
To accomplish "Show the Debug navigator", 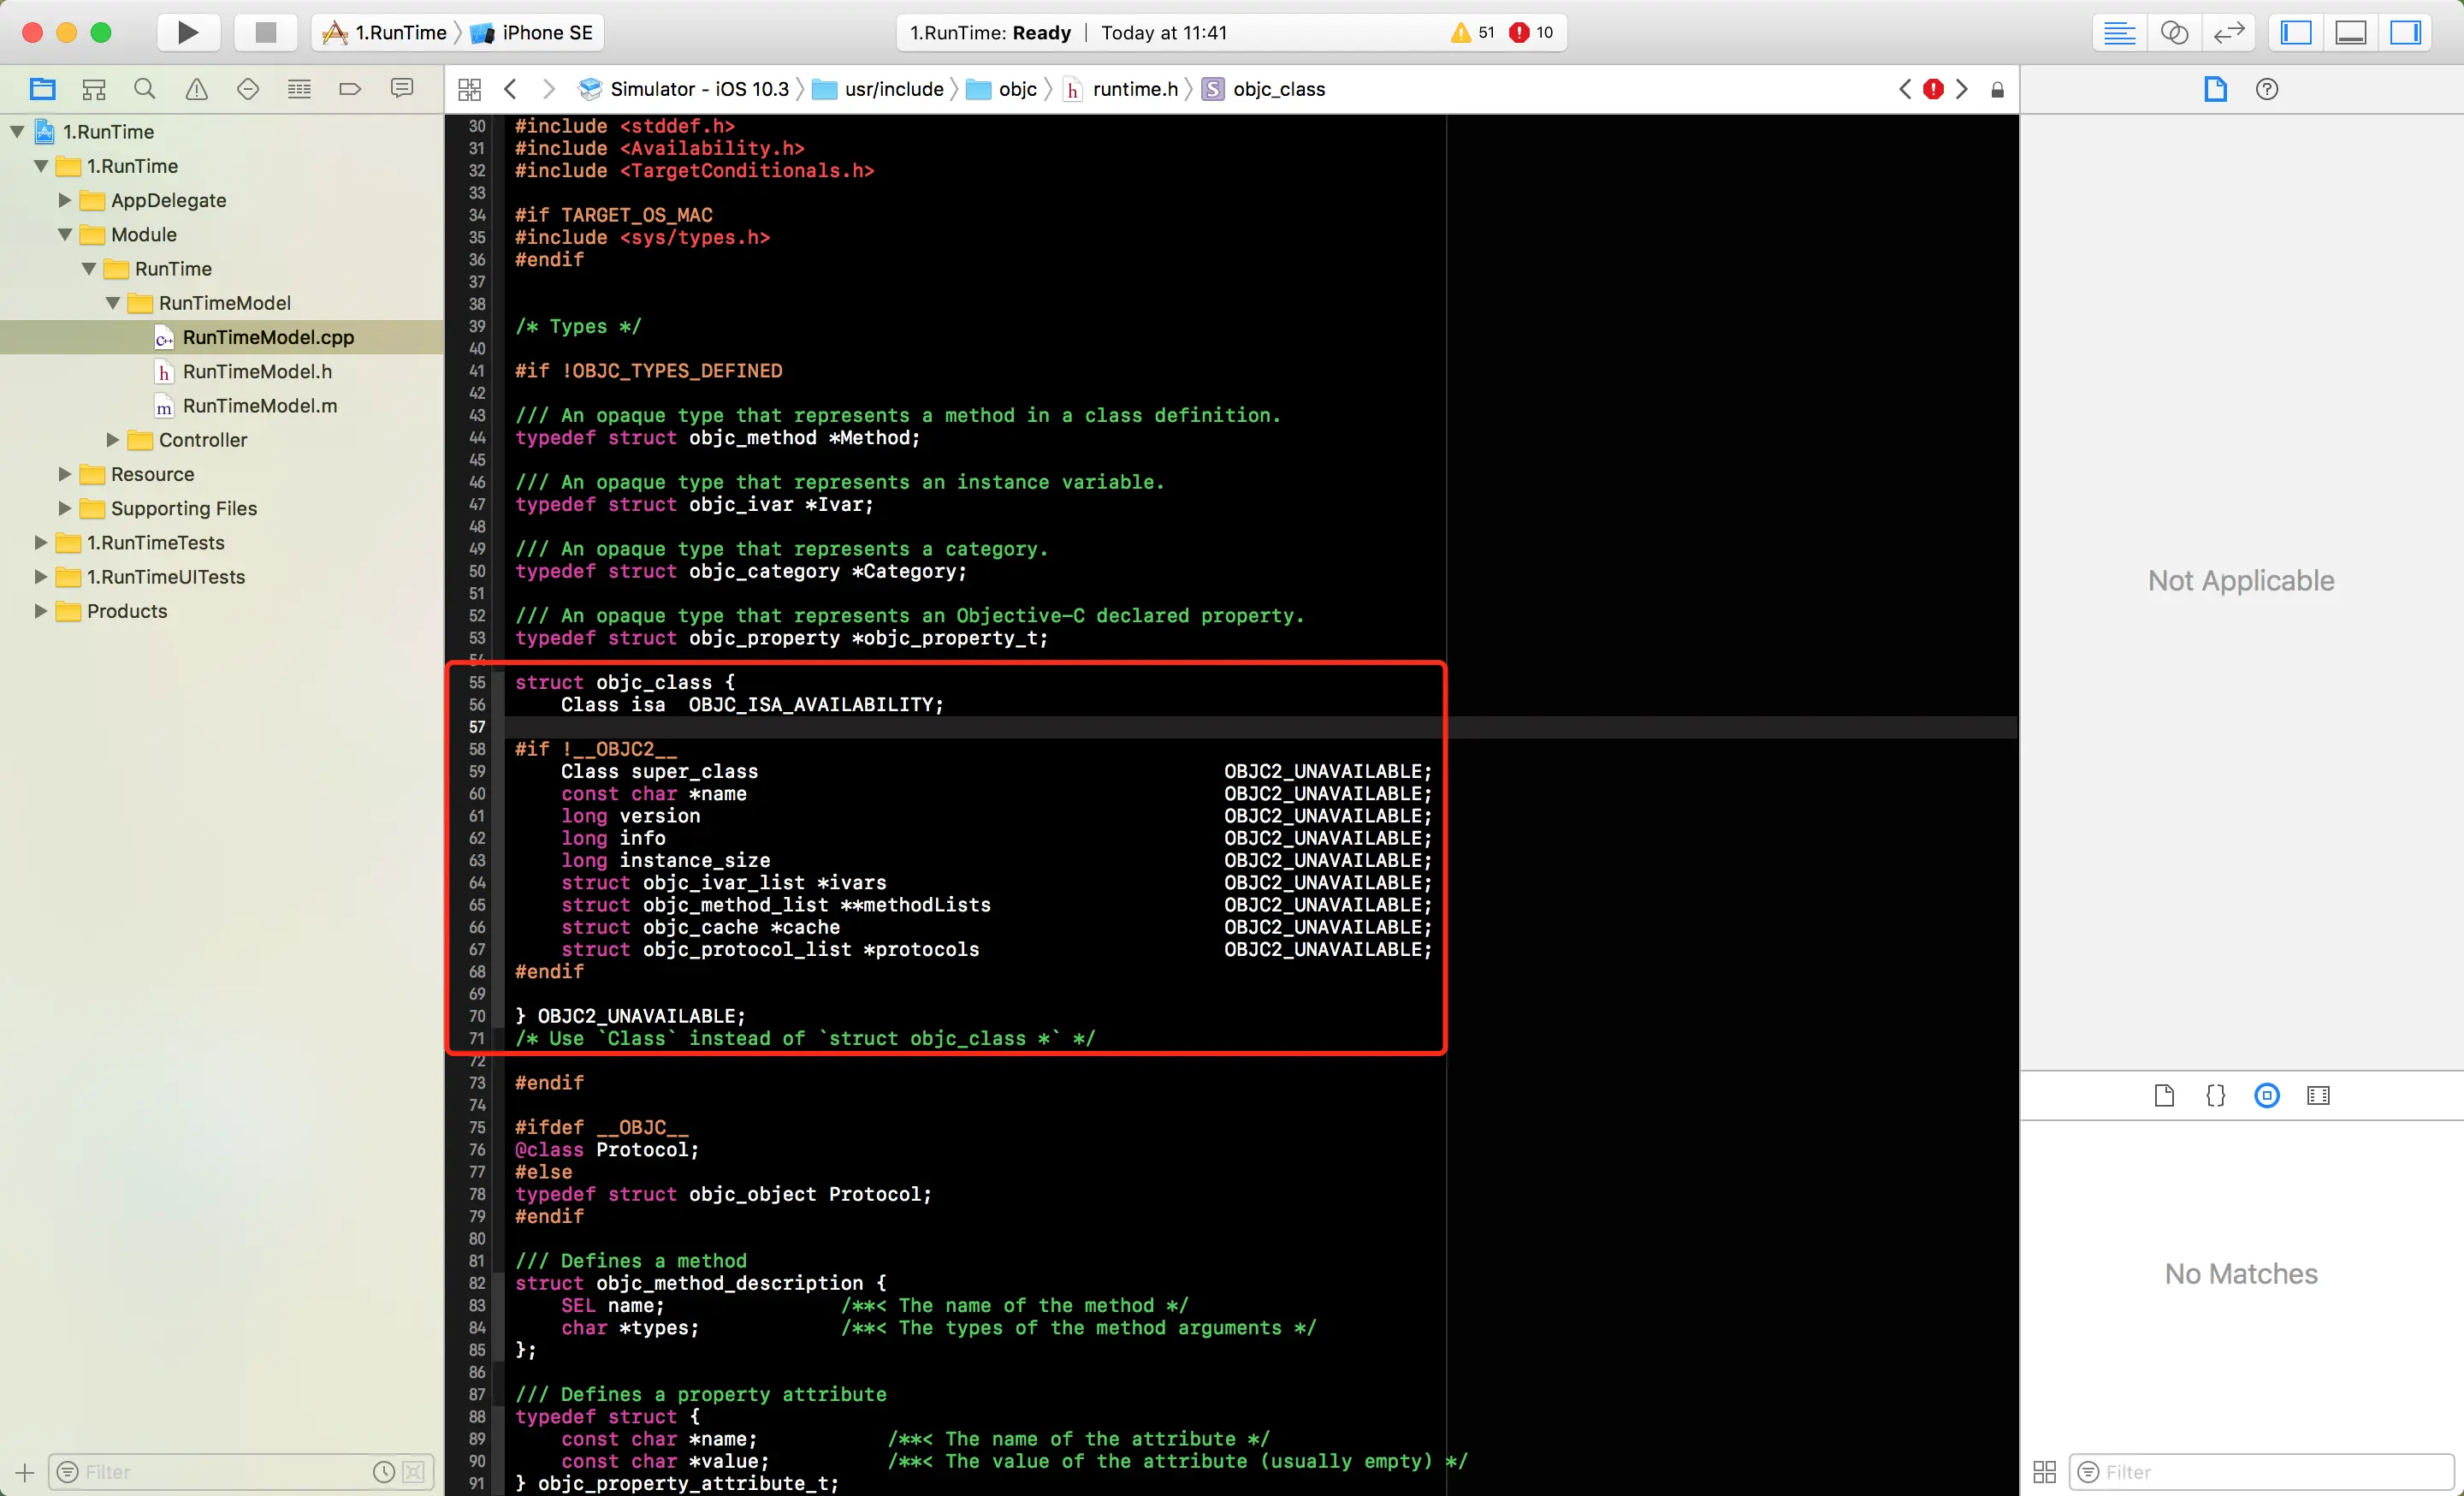I will [299, 89].
